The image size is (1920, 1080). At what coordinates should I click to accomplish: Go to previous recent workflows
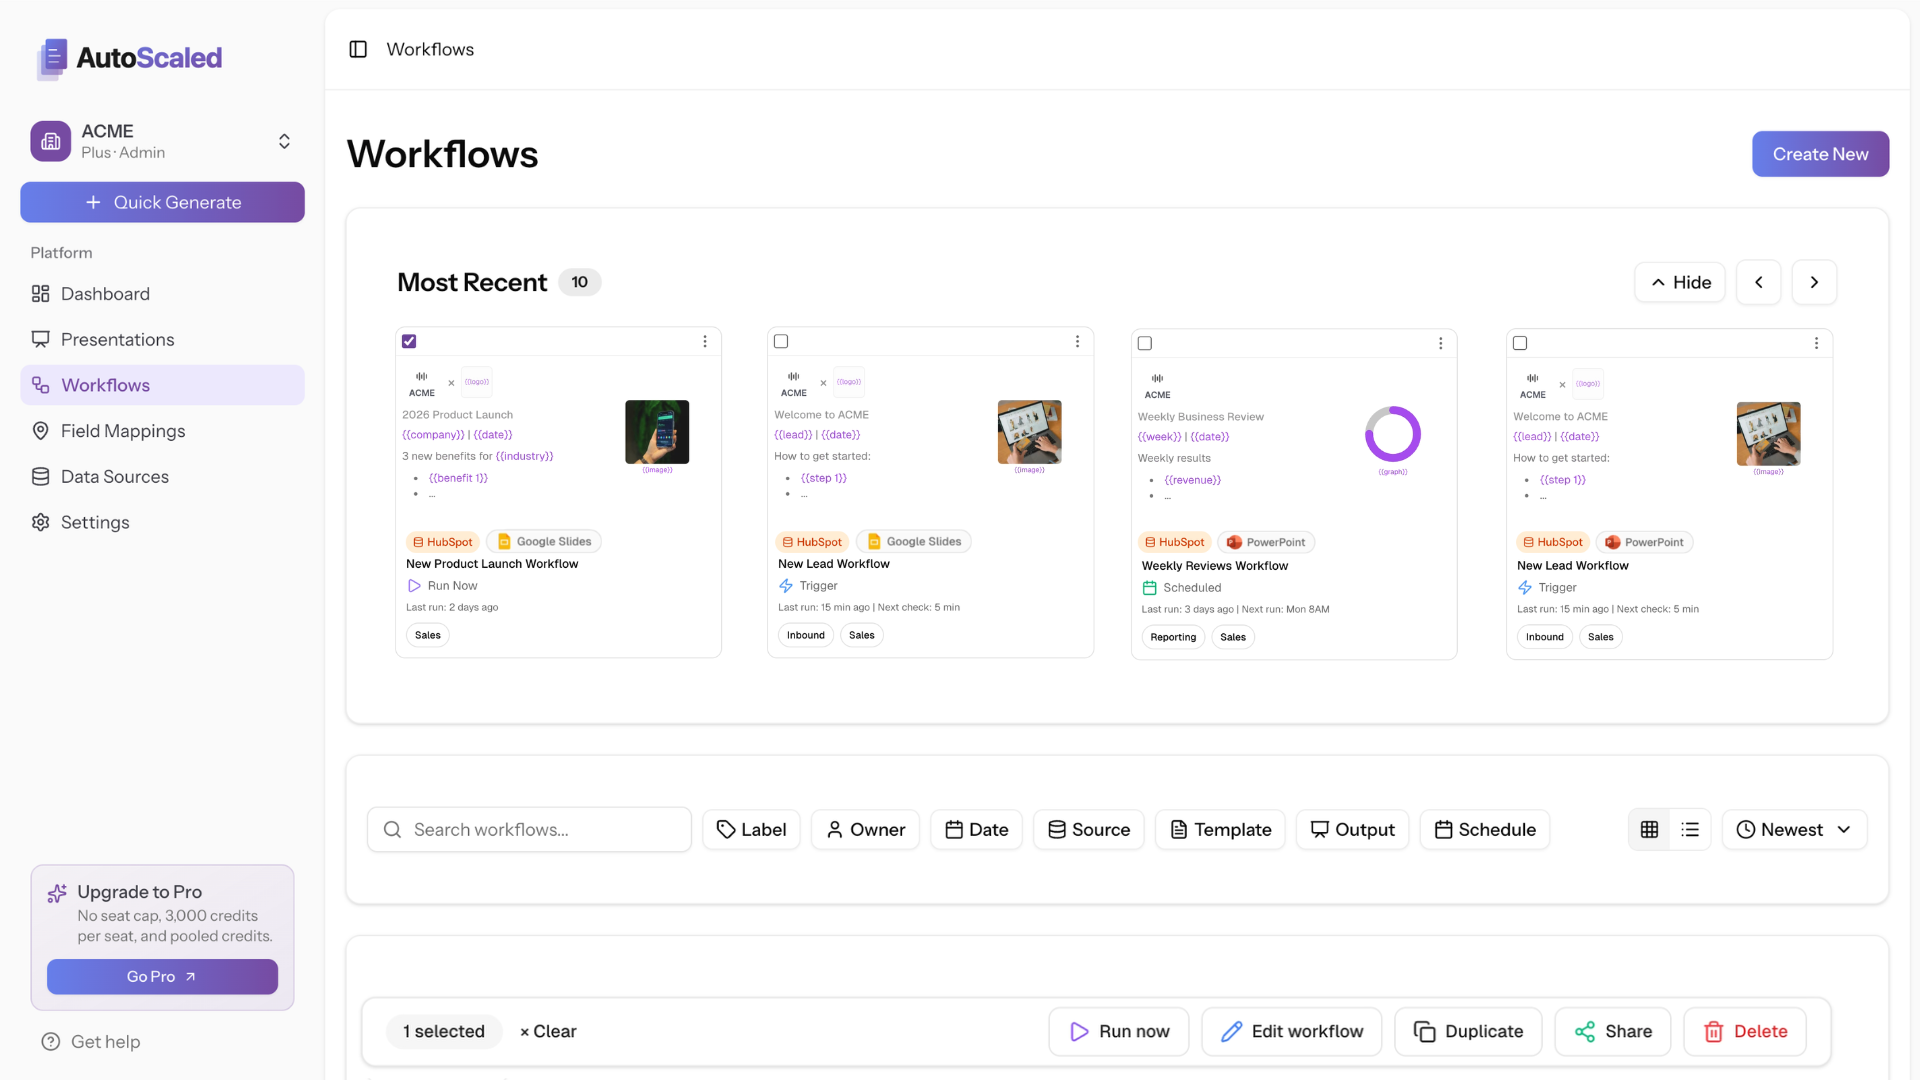pos(1759,282)
